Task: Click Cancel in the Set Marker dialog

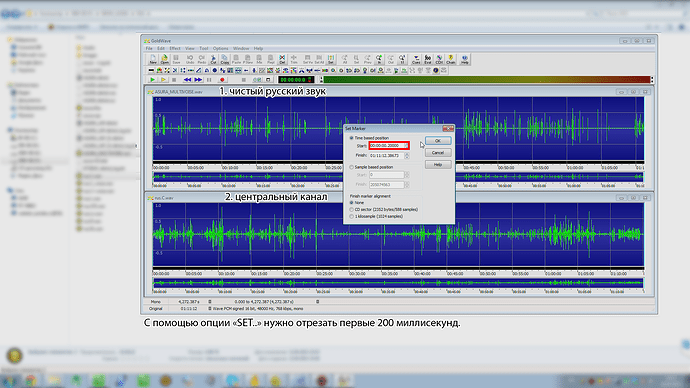Action: 438,153
